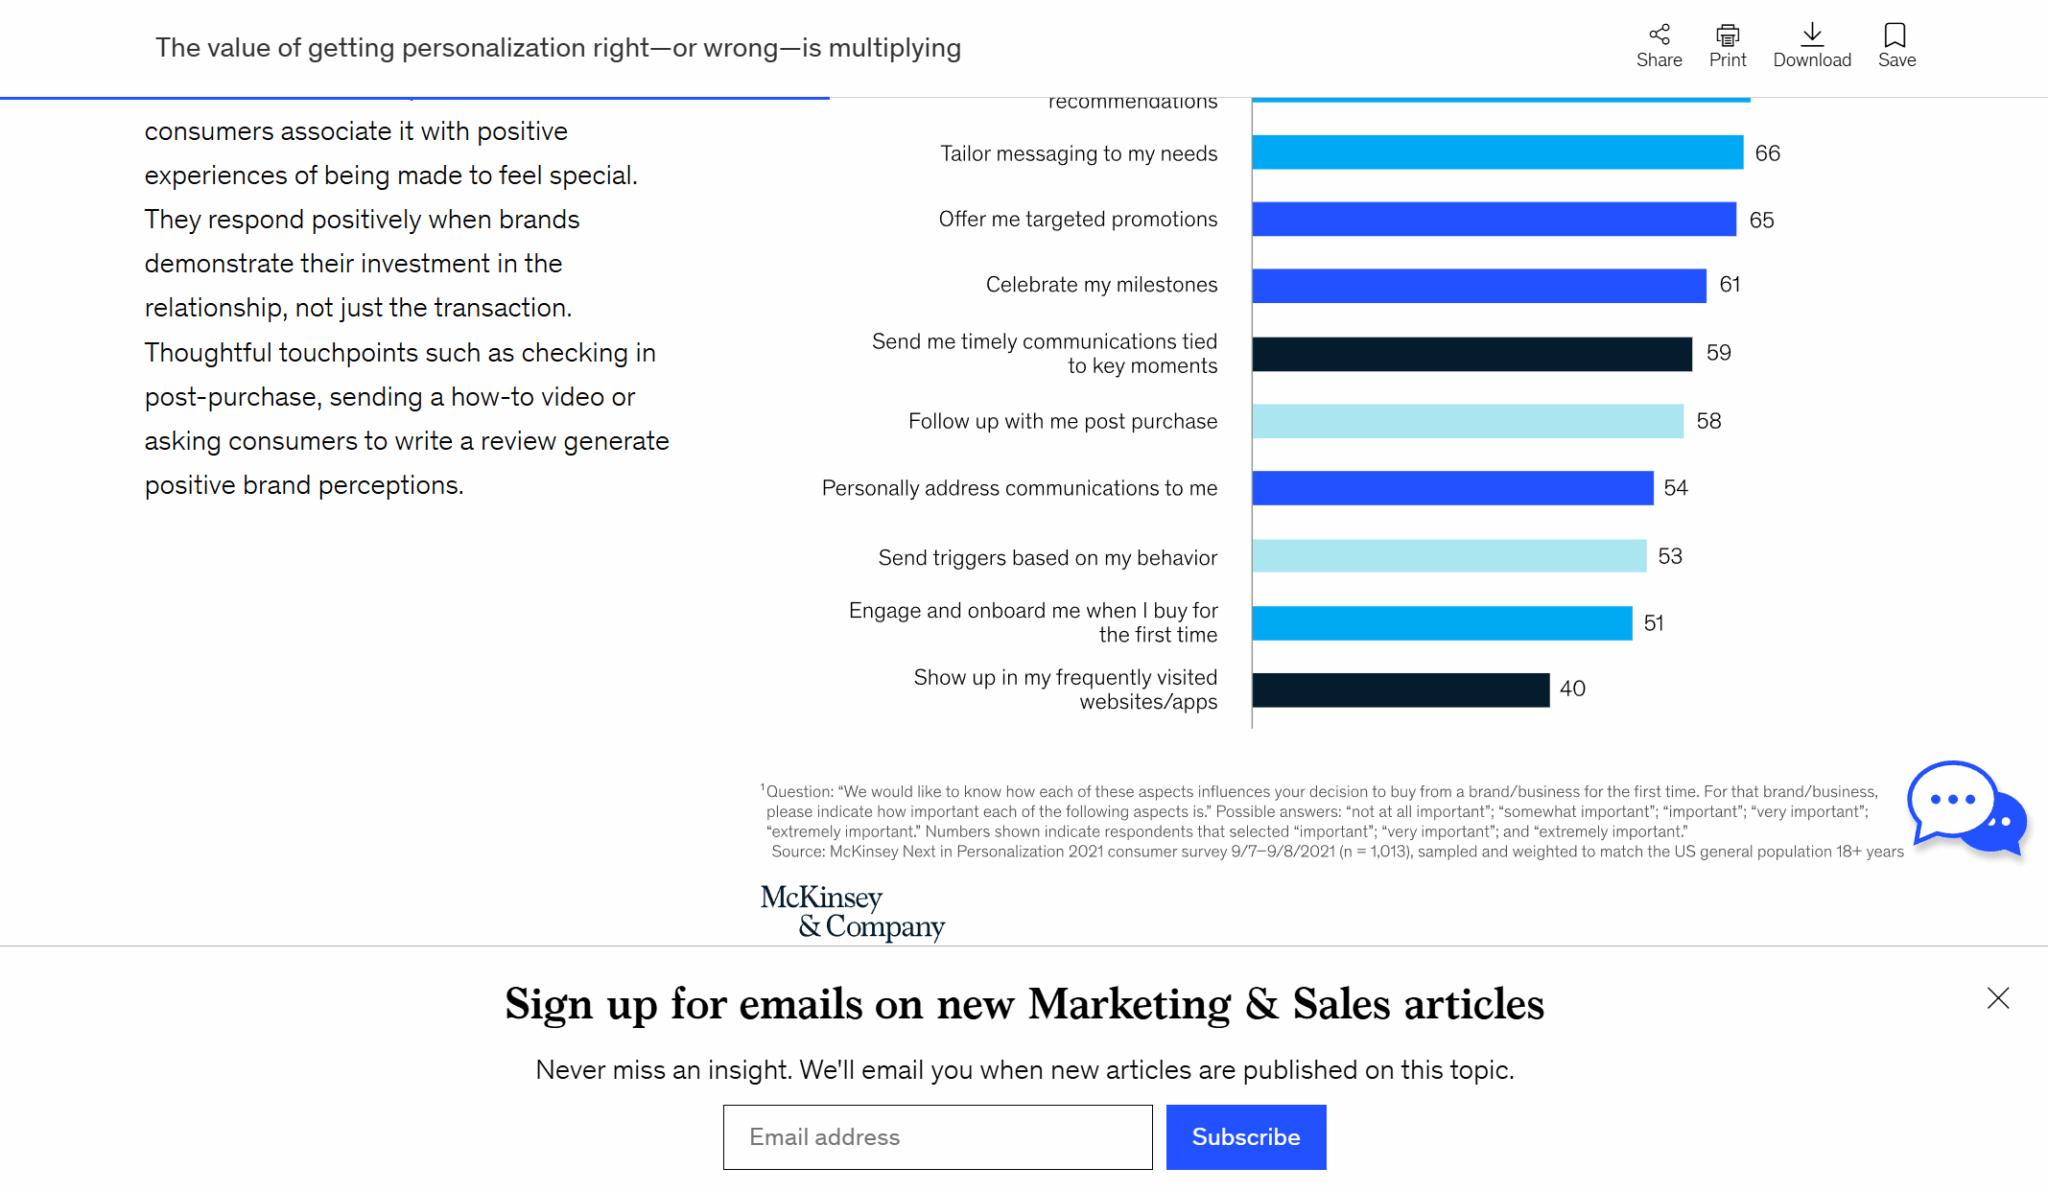
Task: Download the article
Action: click(1811, 44)
